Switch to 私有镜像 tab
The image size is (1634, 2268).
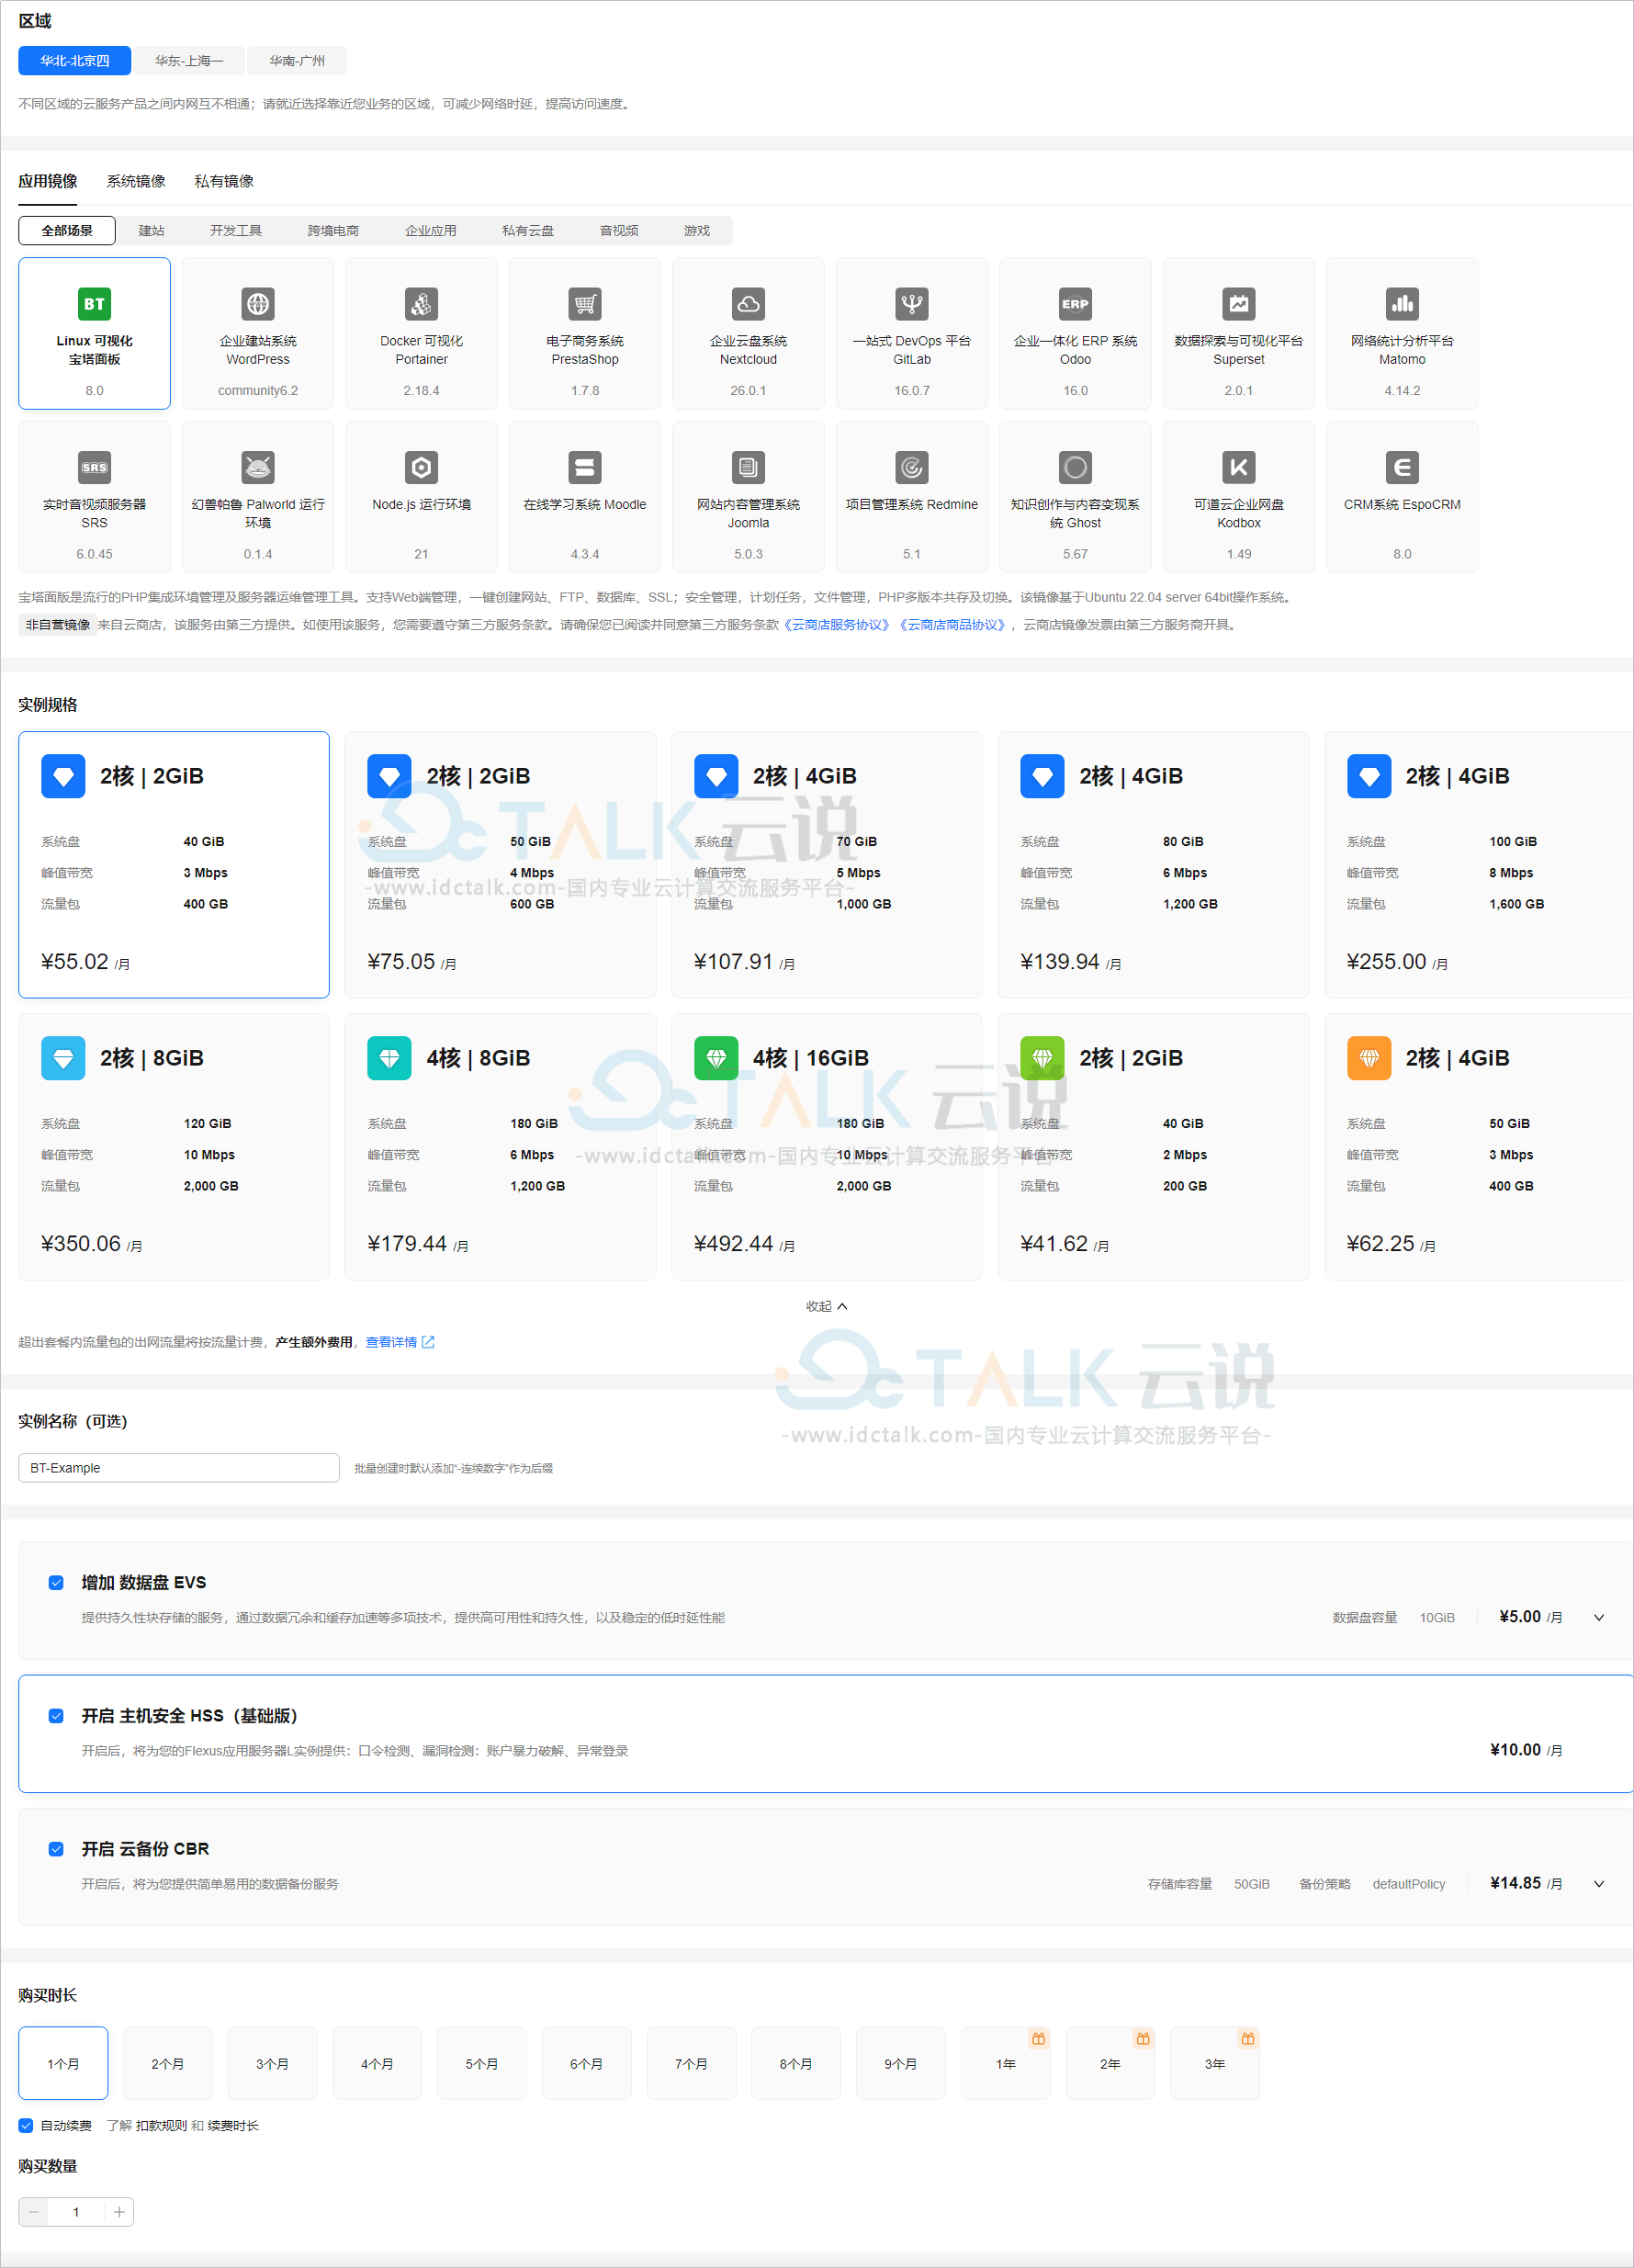[x=224, y=181]
